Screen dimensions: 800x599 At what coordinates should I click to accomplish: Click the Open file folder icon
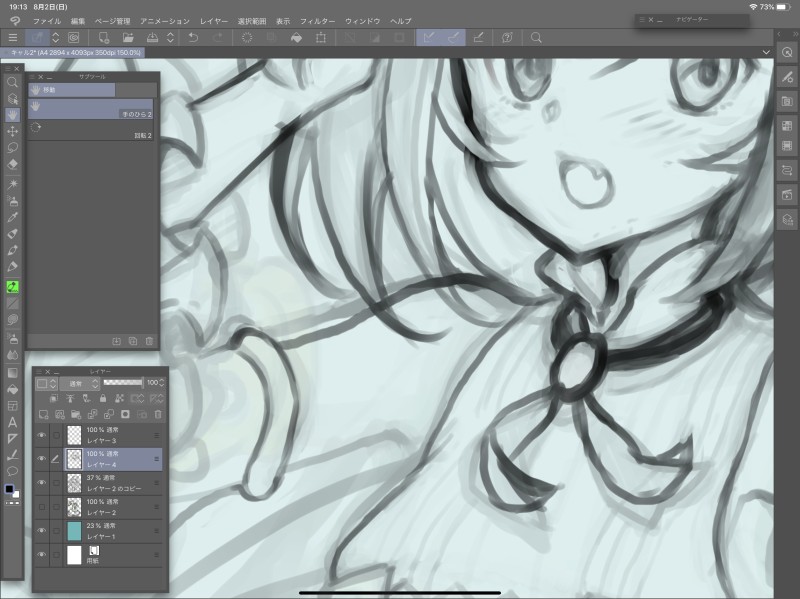tap(128, 38)
